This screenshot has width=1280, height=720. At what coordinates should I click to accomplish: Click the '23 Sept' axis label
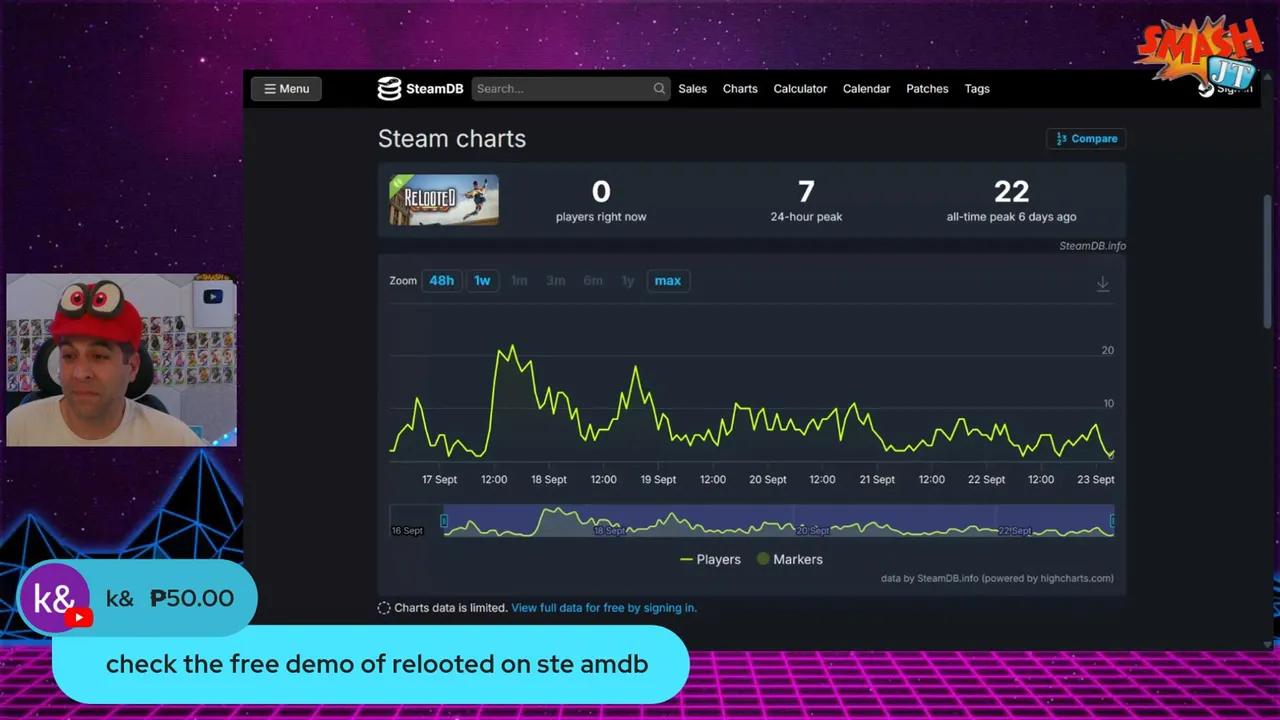coord(1096,480)
